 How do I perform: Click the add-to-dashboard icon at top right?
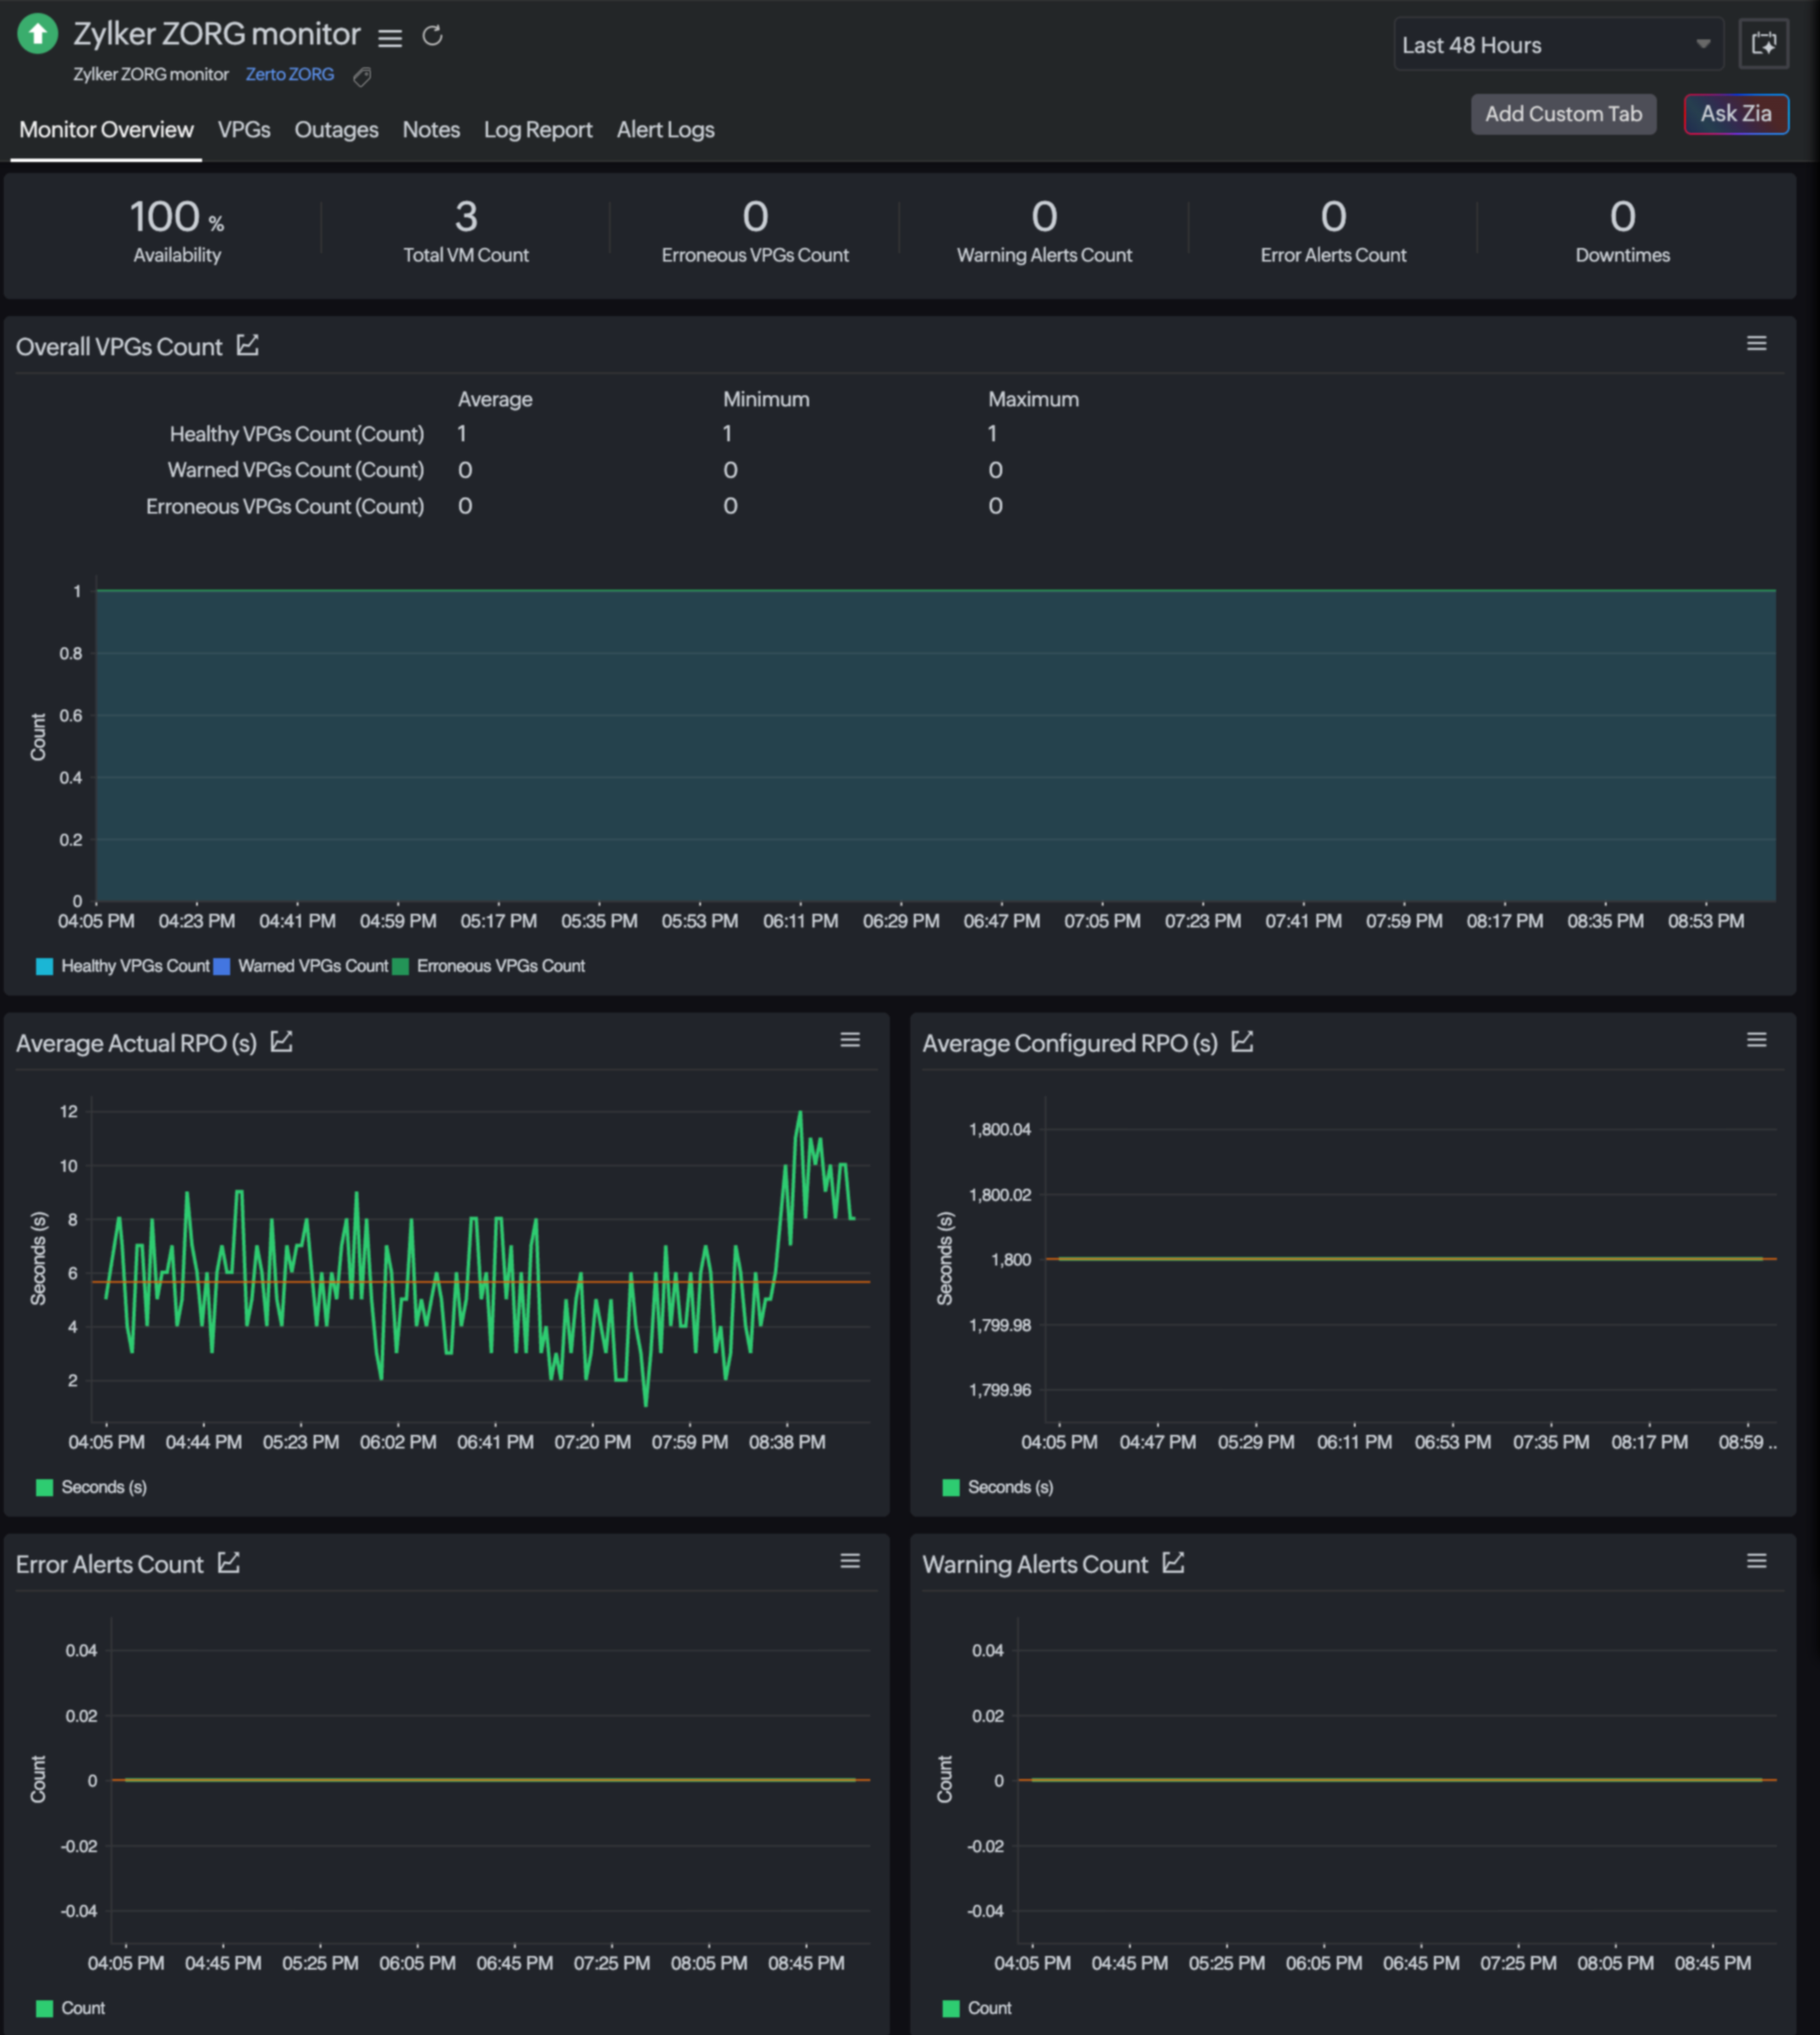[1763, 44]
